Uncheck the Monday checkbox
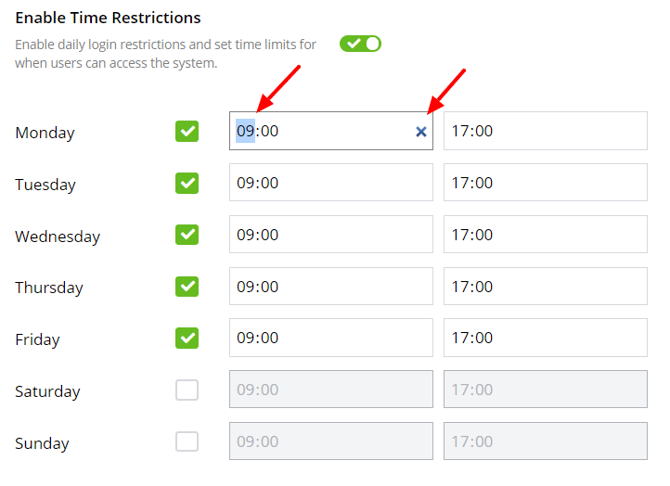670x486 pixels. tap(187, 131)
